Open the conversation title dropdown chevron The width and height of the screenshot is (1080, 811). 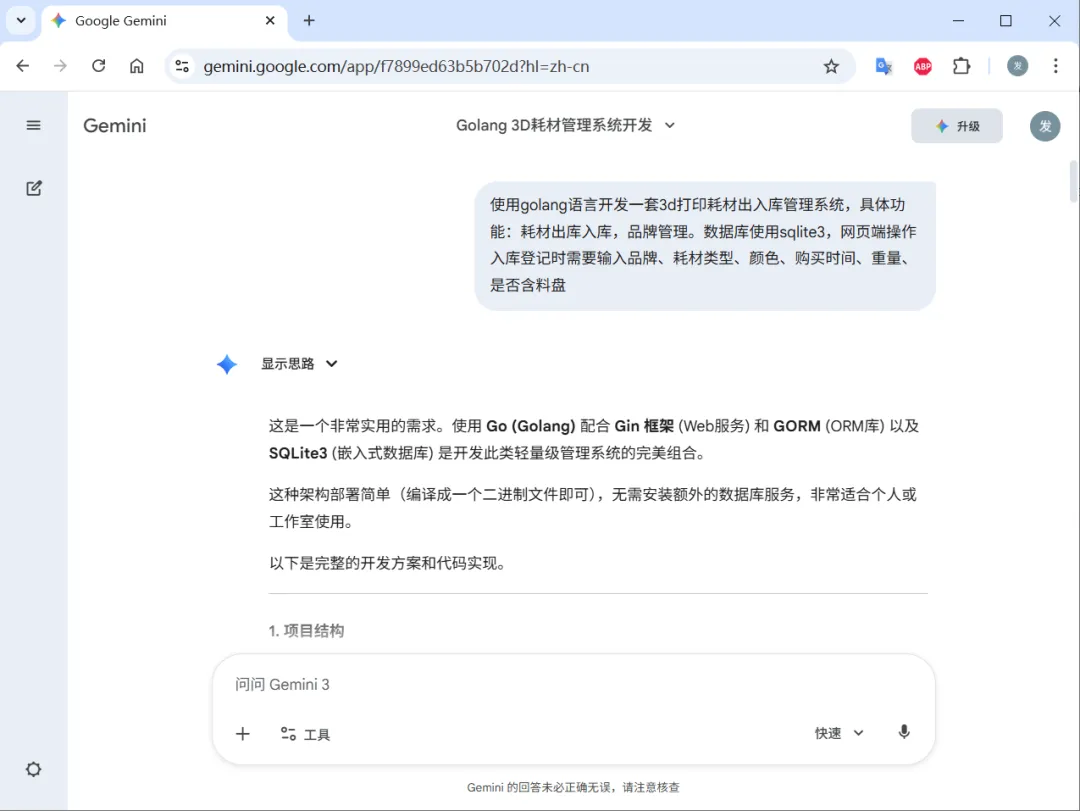669,125
